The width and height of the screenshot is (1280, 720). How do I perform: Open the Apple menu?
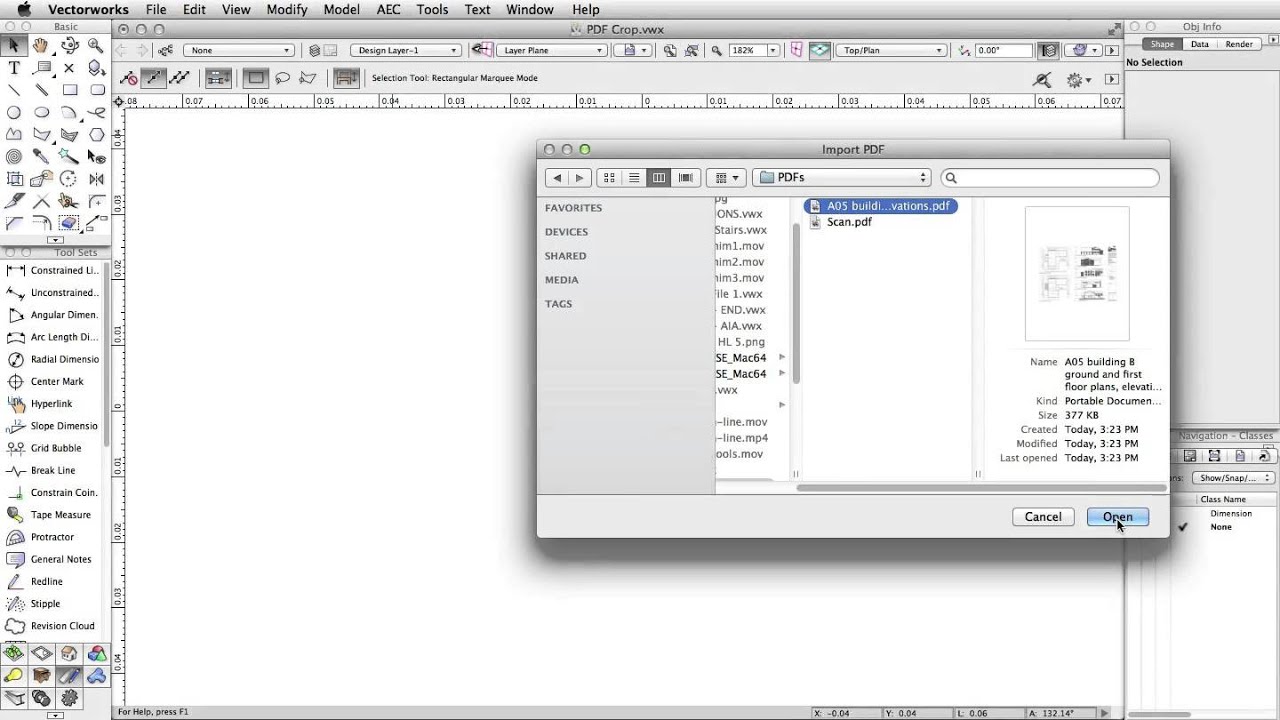point(24,9)
